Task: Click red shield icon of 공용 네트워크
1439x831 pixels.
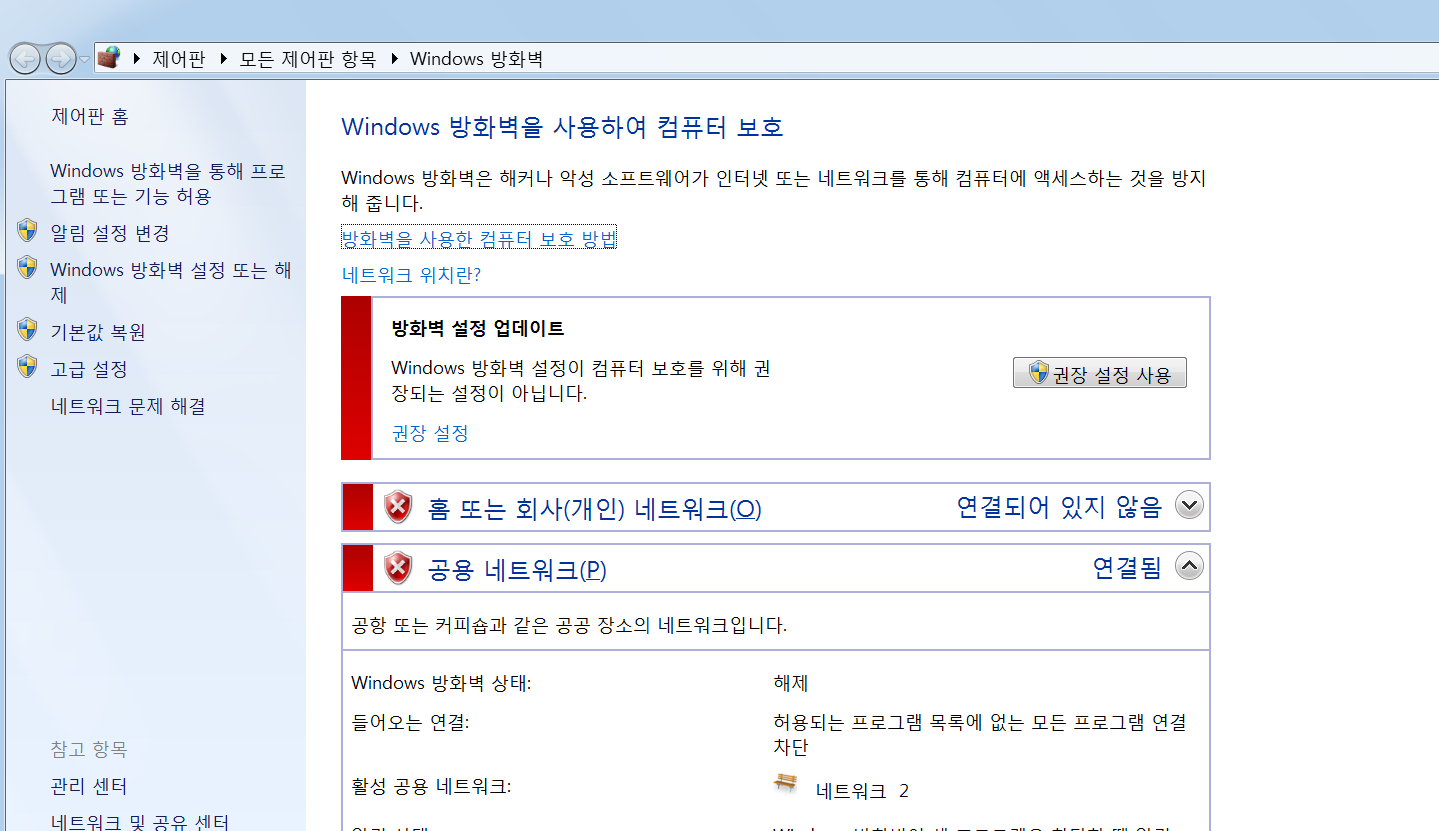Action: click(398, 568)
